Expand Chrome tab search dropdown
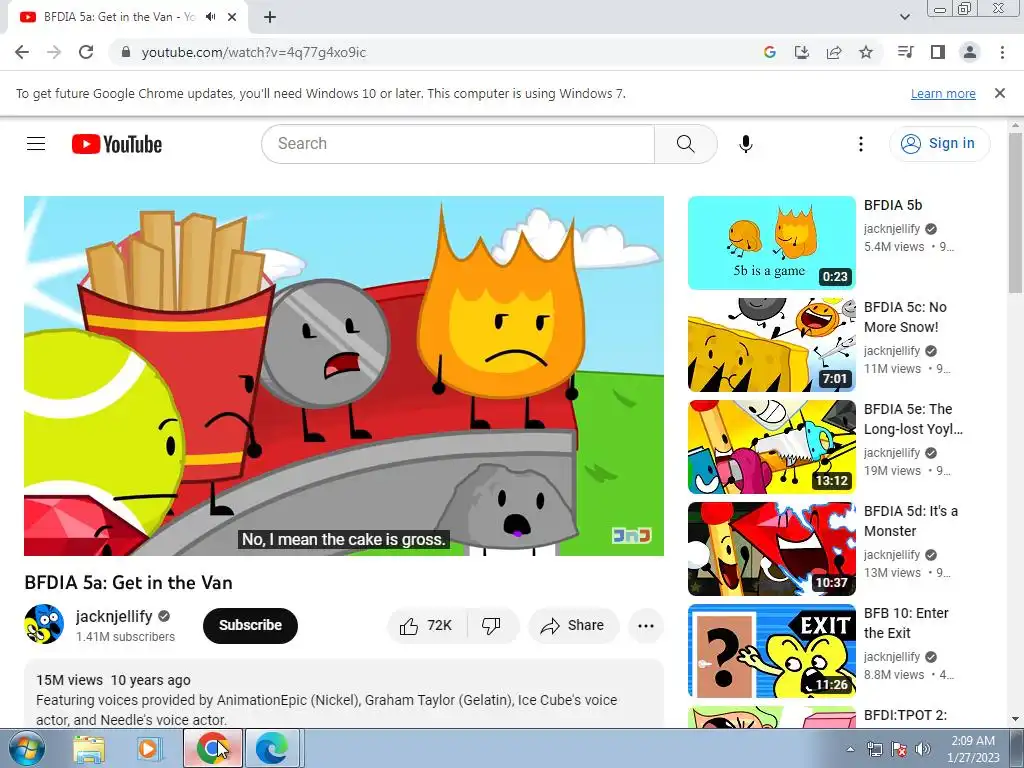The image size is (1024, 768). coord(904,17)
